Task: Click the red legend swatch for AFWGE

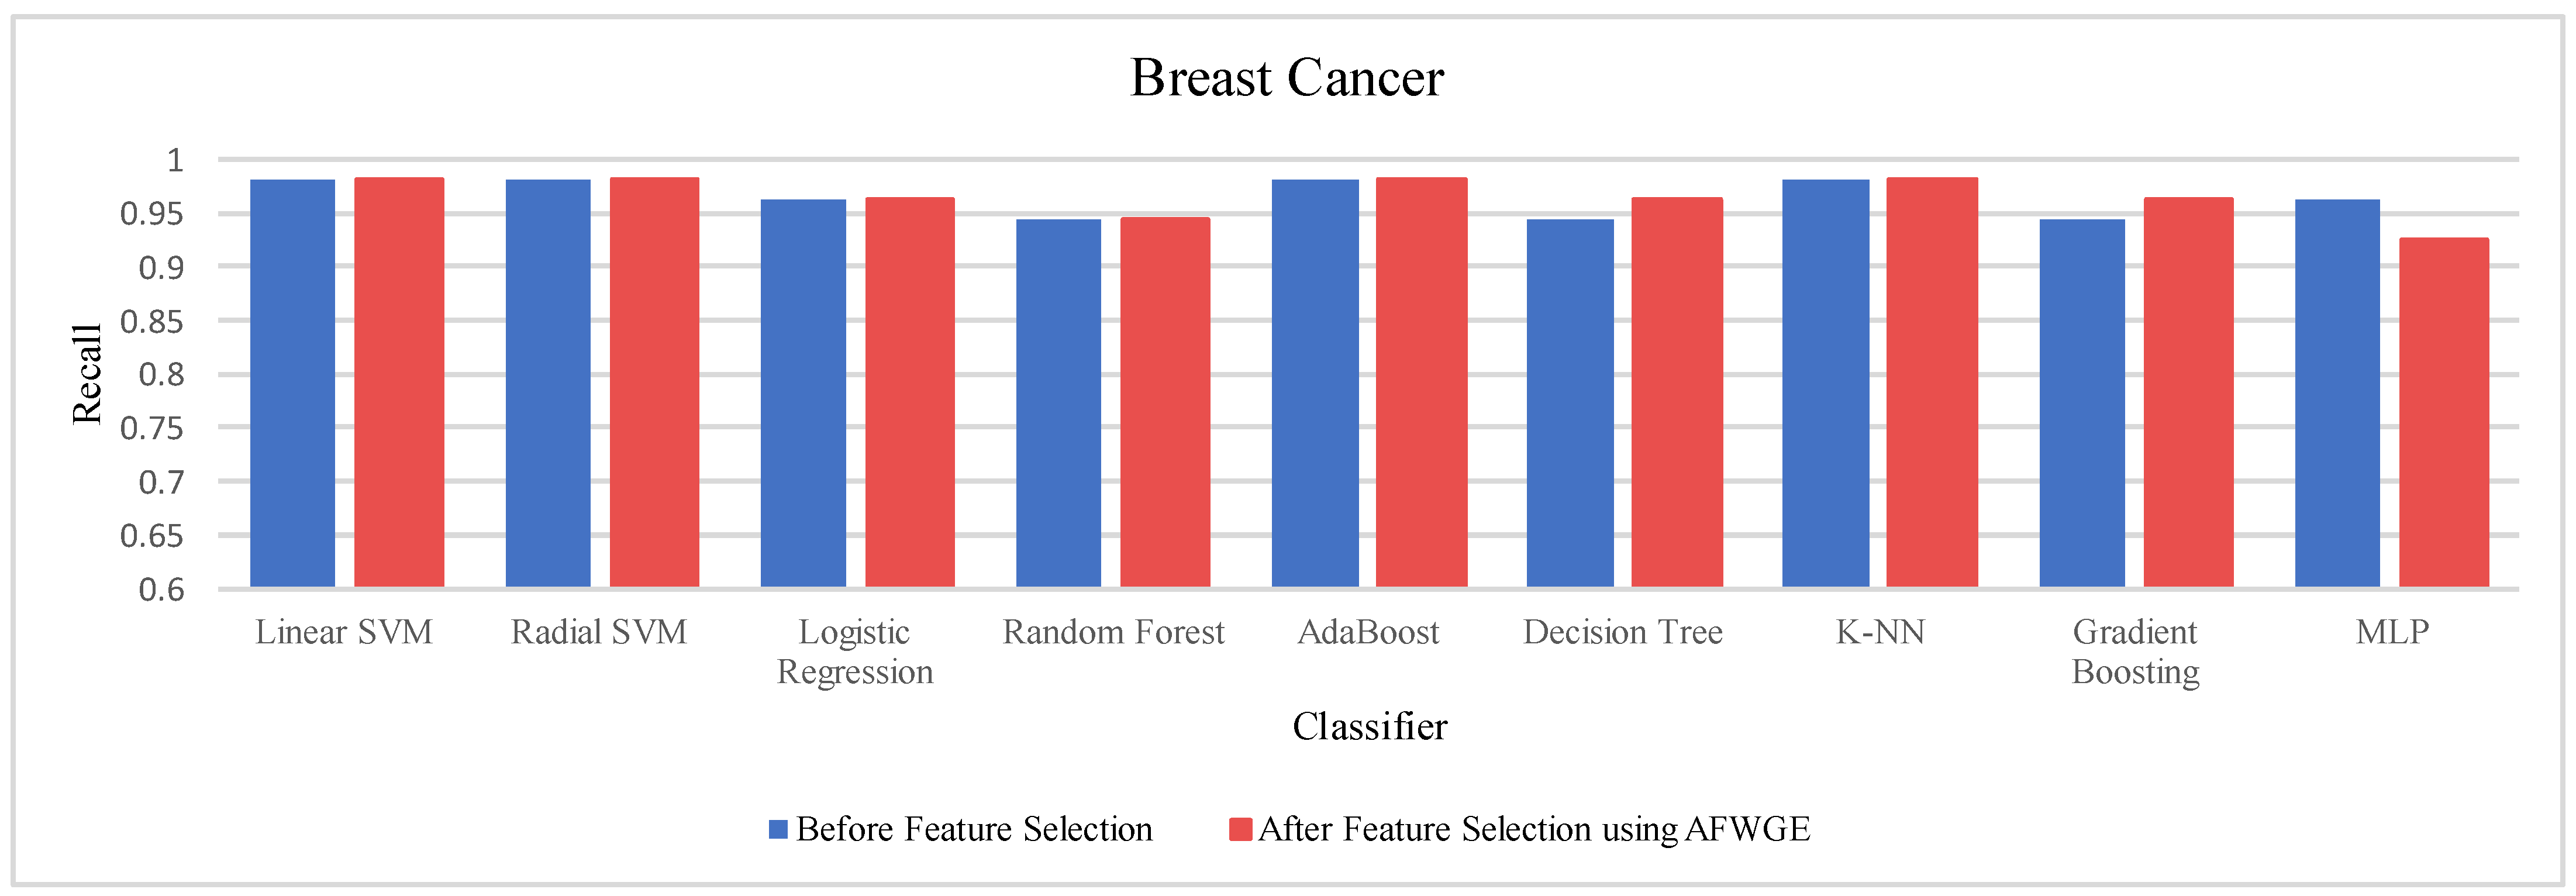Action: click(x=1240, y=829)
